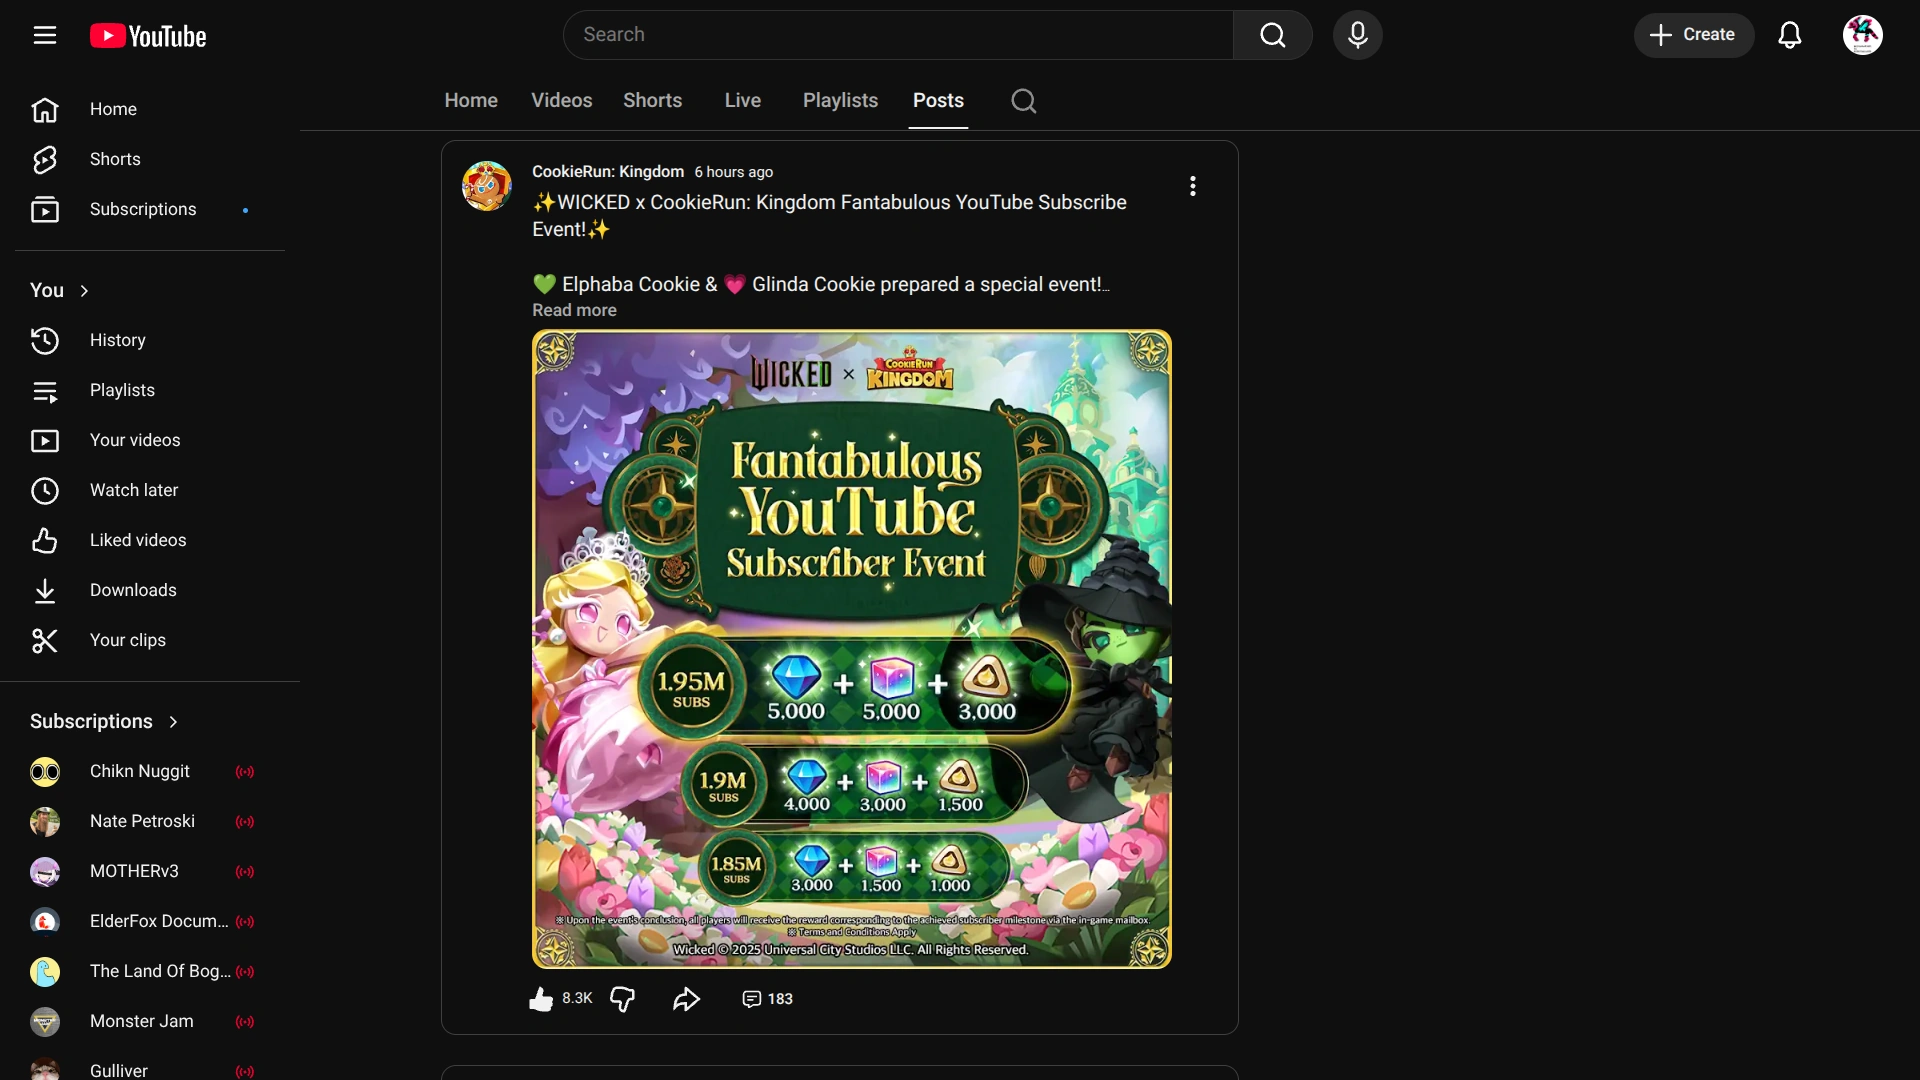This screenshot has width=1920, height=1080.
Task: Open the post's three-dot options menu
Action: tap(1192, 186)
